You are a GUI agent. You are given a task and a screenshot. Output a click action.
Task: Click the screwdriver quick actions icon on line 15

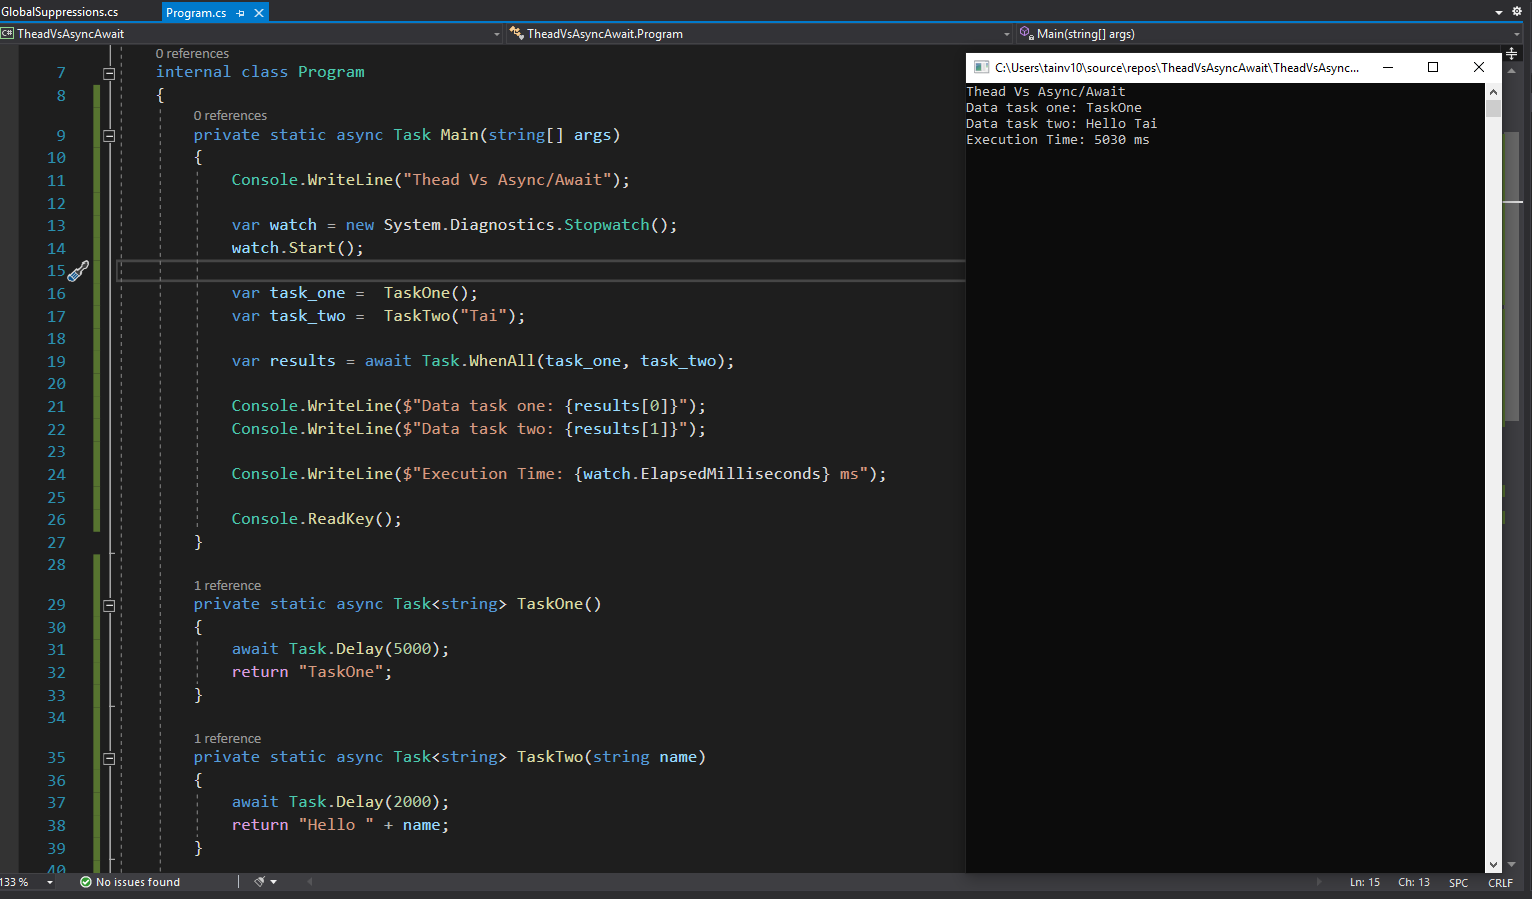78,271
